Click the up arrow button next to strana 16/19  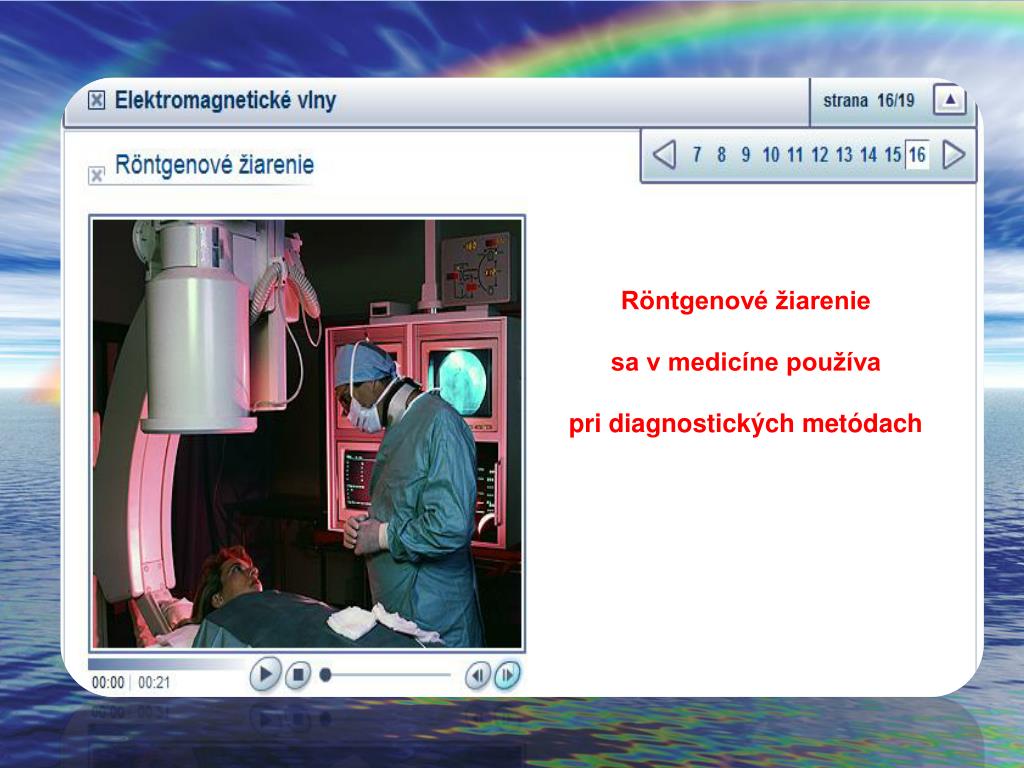point(950,101)
